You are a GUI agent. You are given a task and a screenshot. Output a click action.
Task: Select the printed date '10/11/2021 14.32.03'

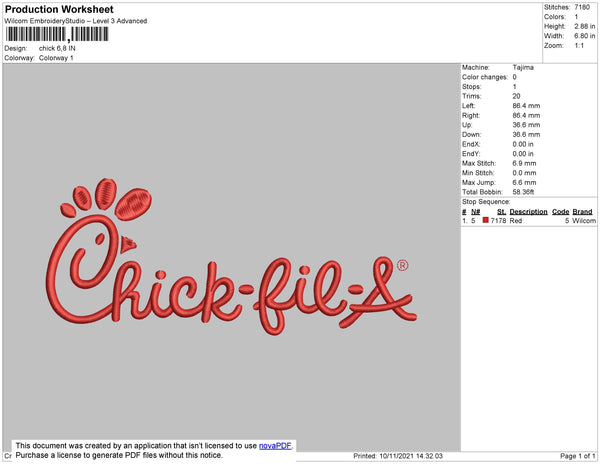tap(411, 456)
